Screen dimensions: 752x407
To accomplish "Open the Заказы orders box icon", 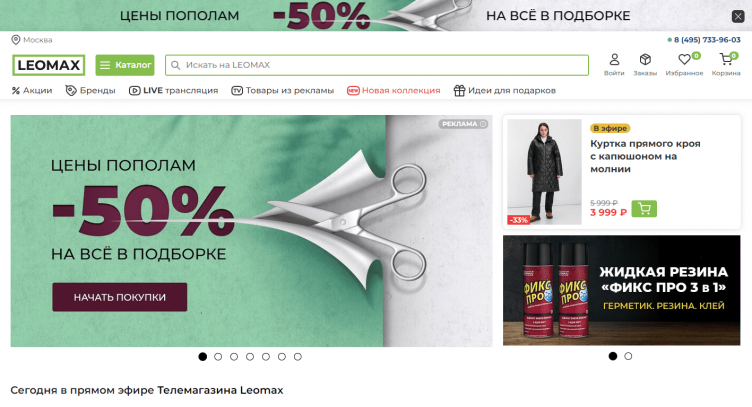I will (x=645, y=60).
